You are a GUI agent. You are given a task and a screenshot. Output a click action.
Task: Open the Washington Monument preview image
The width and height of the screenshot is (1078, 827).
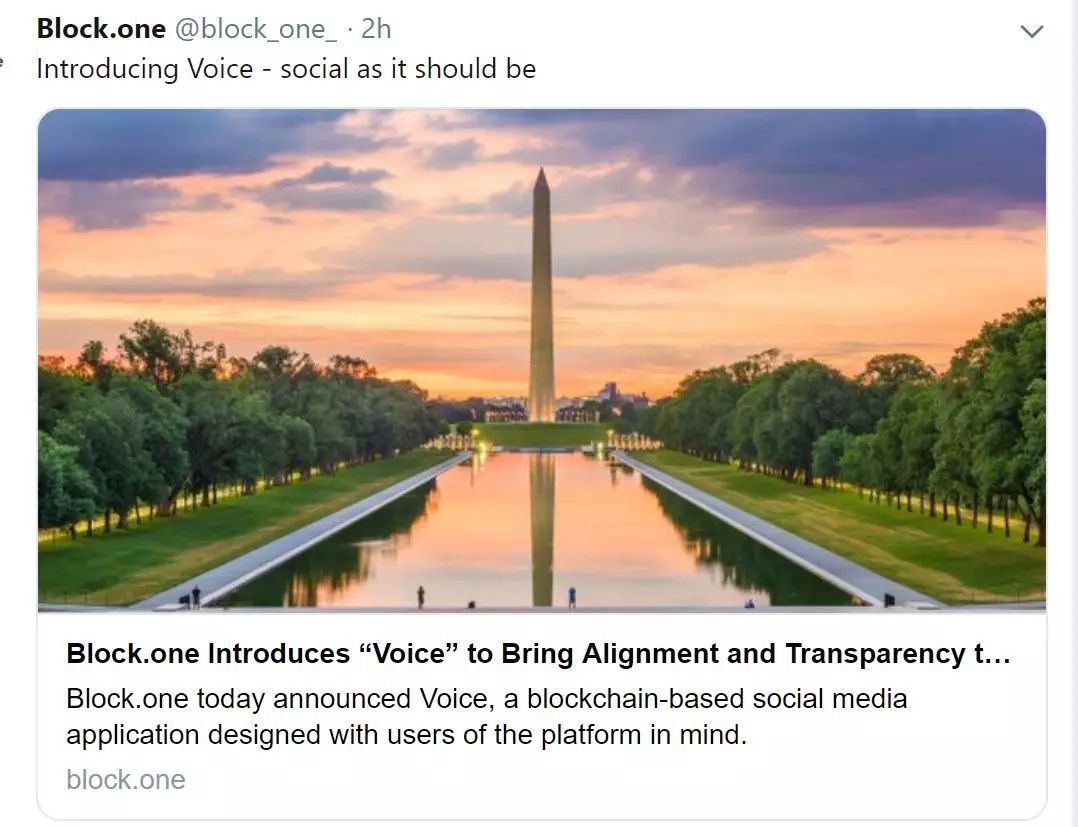(542, 360)
